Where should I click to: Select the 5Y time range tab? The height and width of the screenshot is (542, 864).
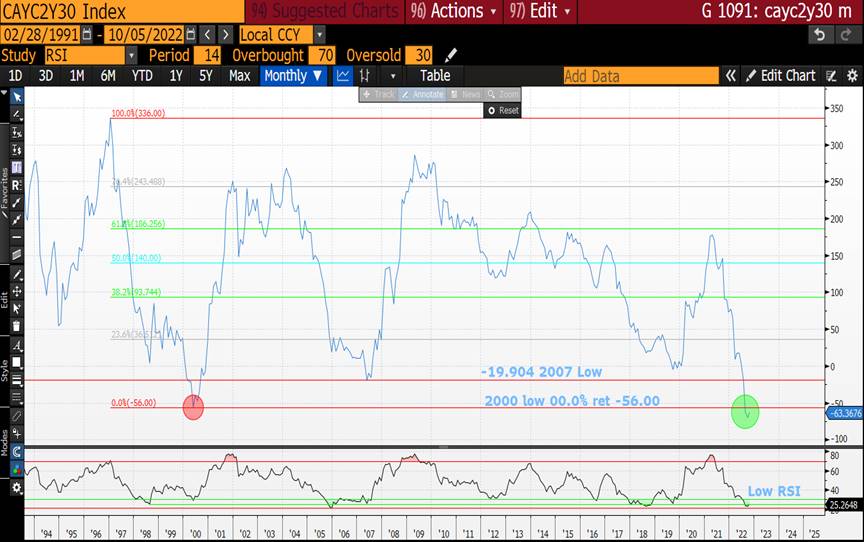click(x=205, y=75)
